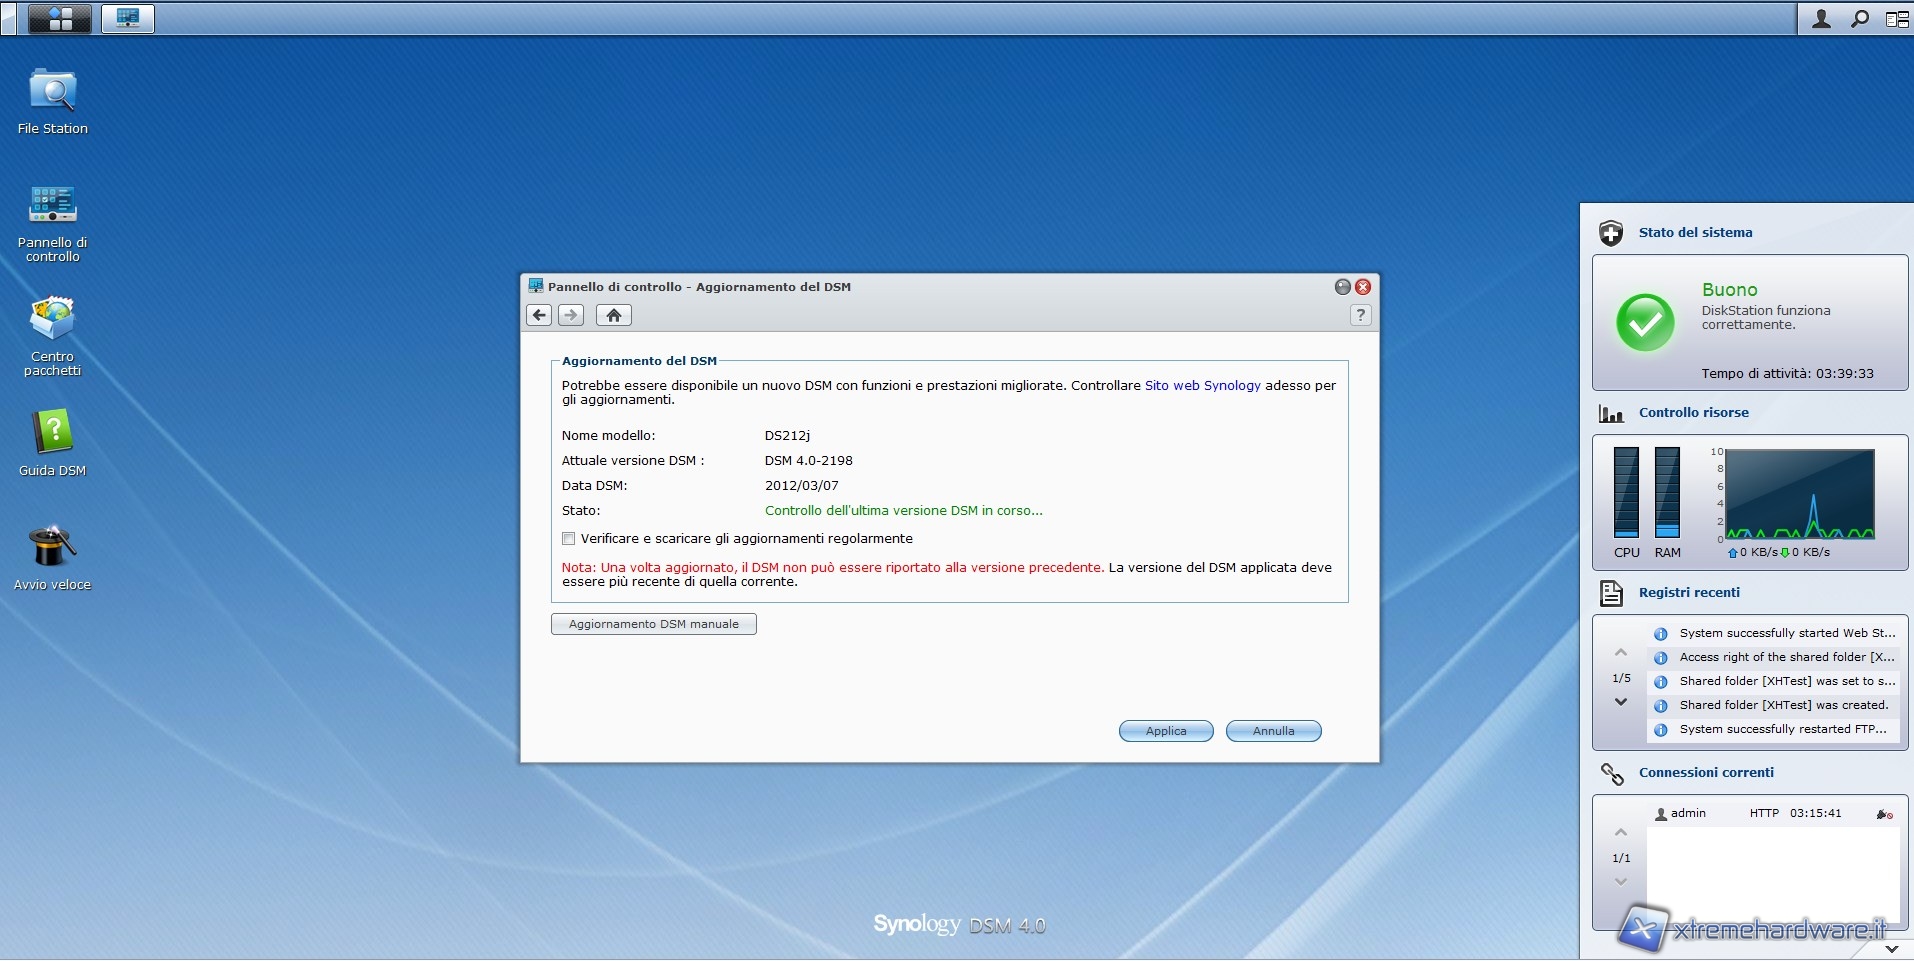Click the back arrow in the control panel
1914x961 pixels.
click(x=539, y=315)
